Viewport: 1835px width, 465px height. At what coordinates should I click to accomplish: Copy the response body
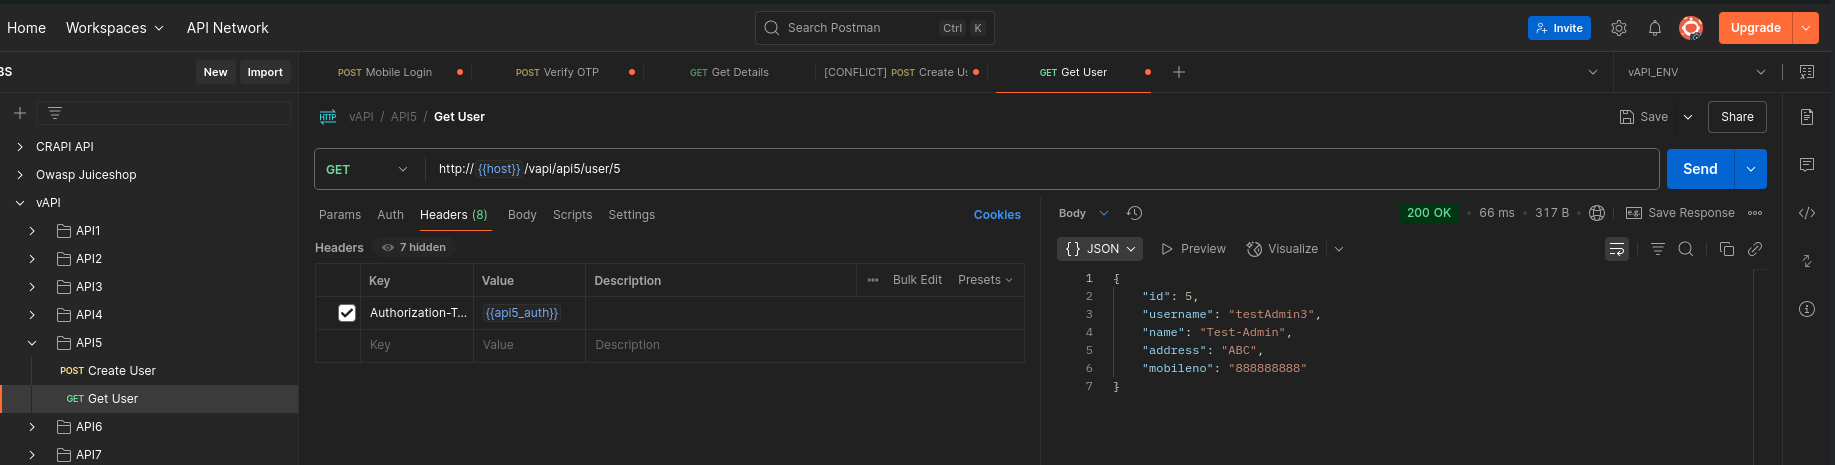1726,249
